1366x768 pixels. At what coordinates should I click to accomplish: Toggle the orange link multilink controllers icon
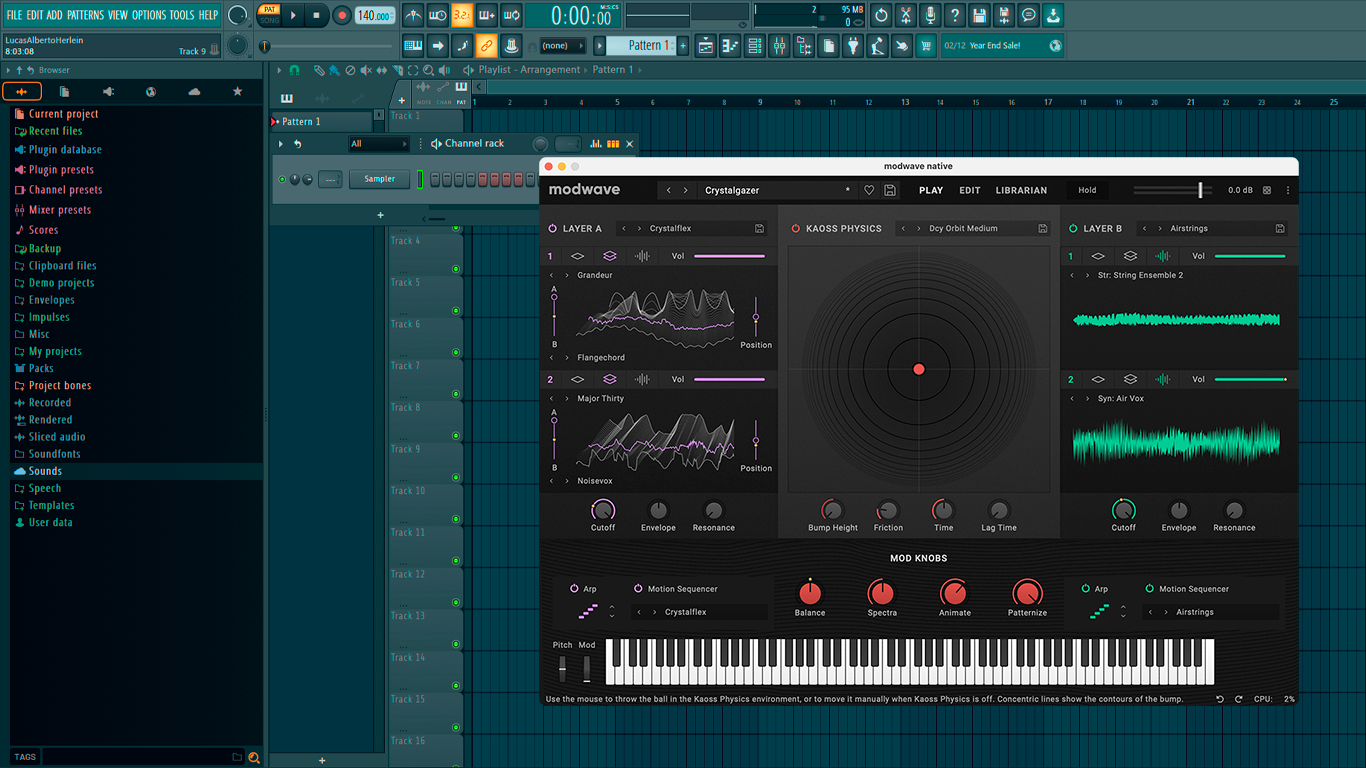pyautogui.click(x=487, y=46)
